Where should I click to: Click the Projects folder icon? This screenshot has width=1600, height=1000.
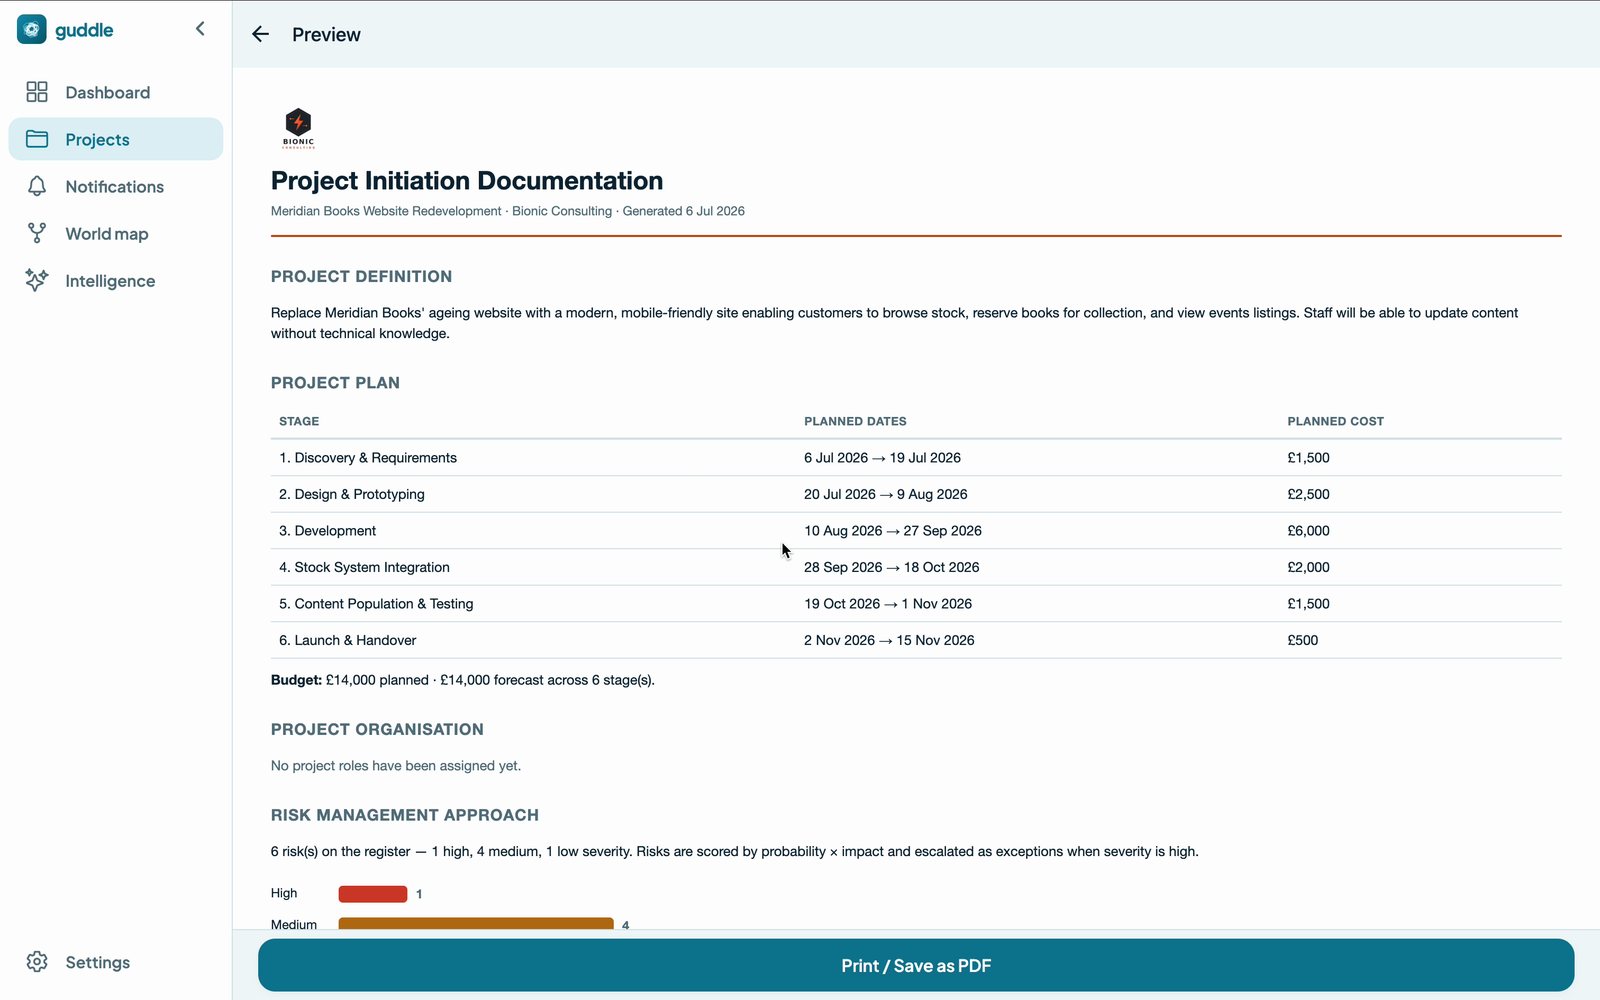[x=37, y=139]
